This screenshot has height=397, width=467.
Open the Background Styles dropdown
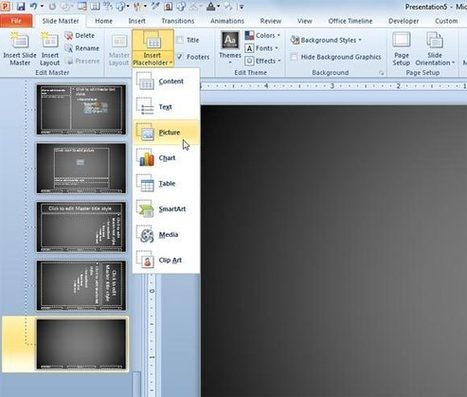pos(326,40)
